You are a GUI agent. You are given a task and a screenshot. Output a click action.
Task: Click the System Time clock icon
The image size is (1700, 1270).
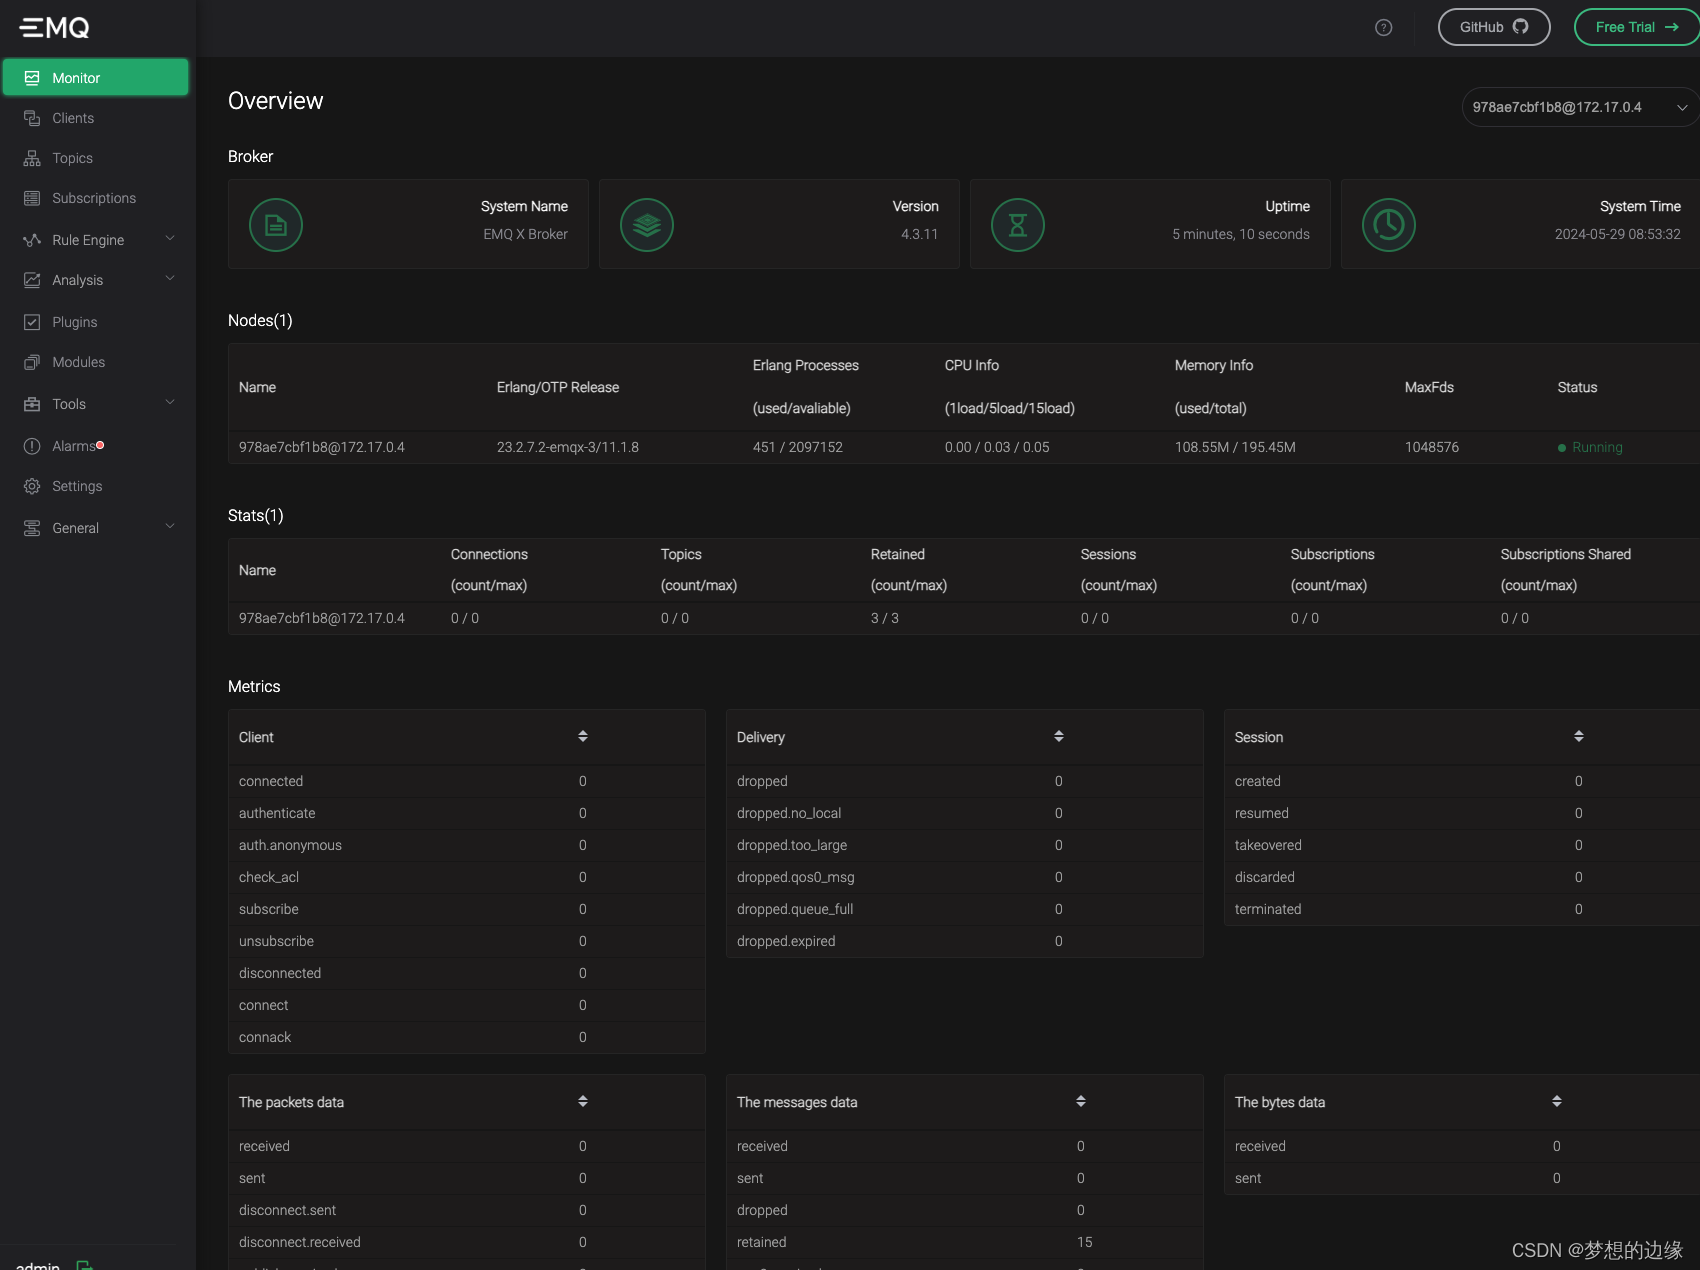(x=1389, y=225)
